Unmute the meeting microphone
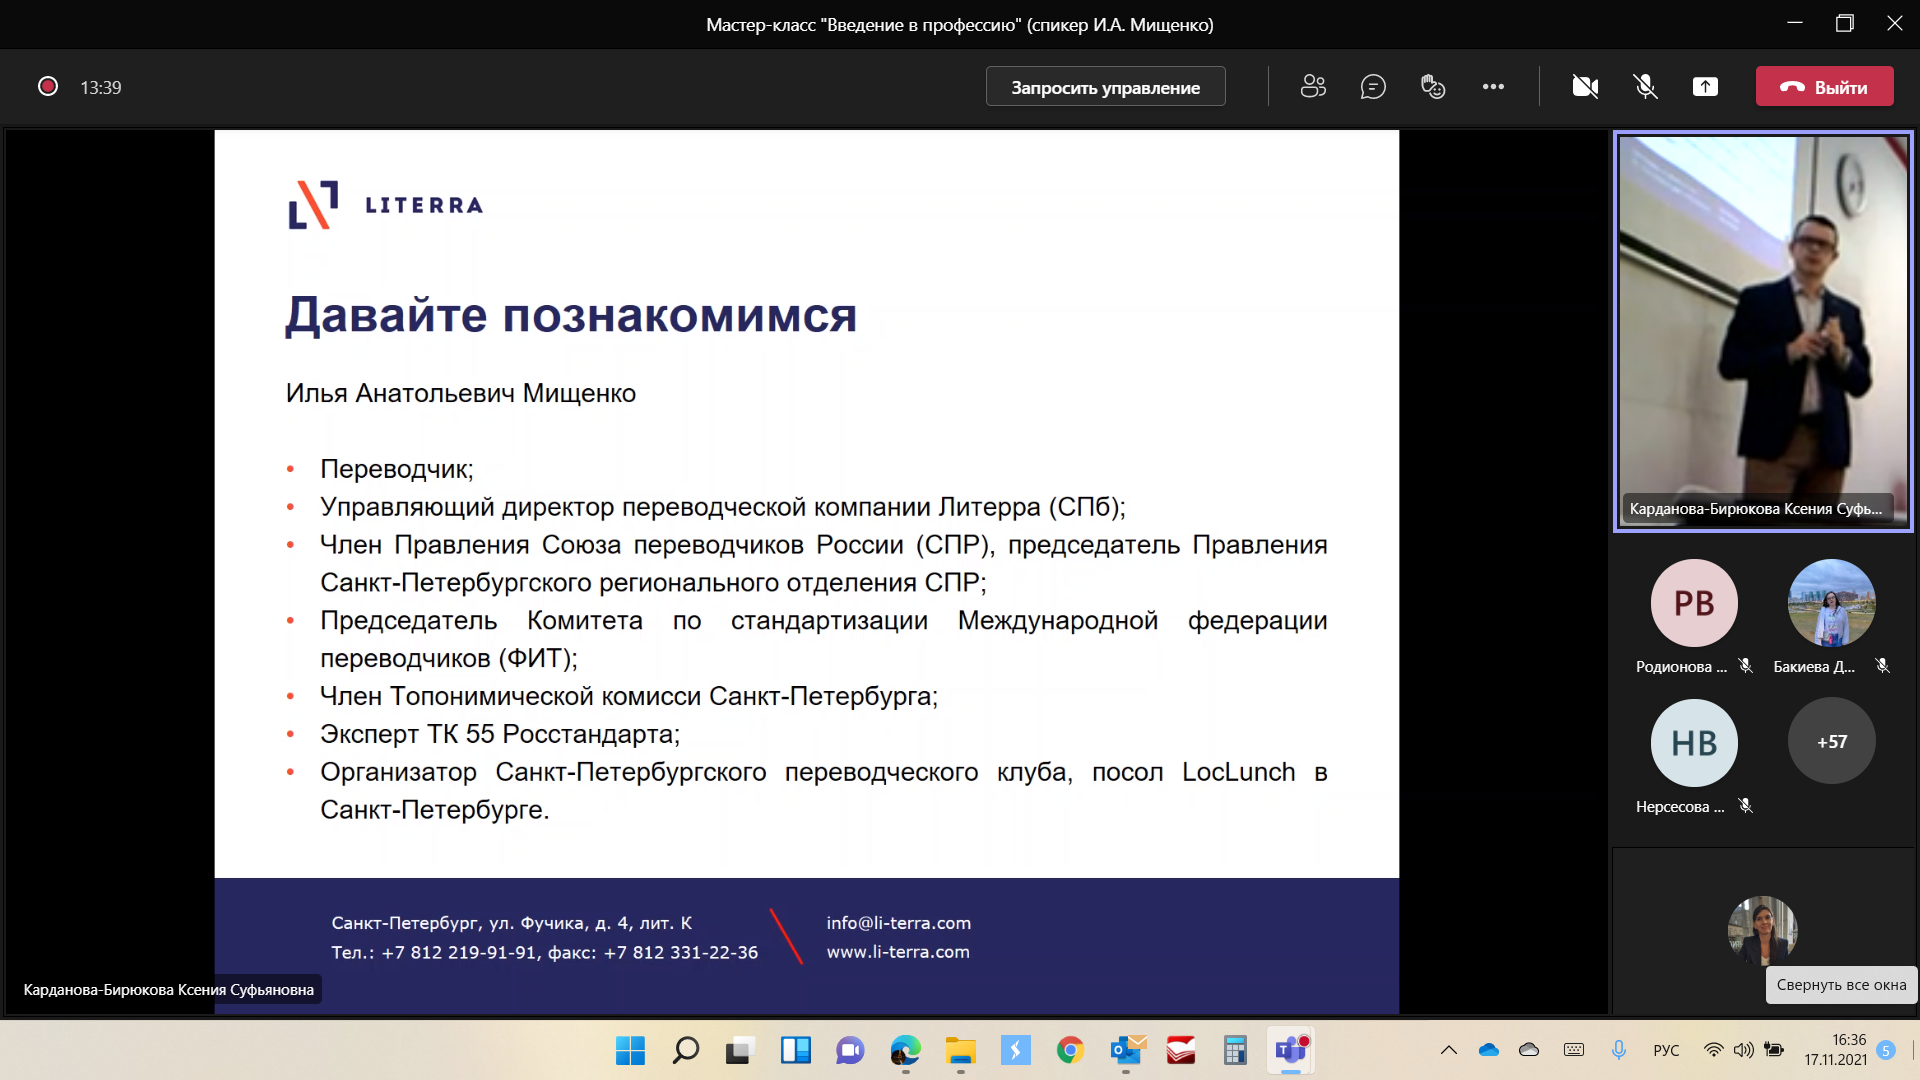Viewport: 1920px width, 1080px height. click(1645, 87)
